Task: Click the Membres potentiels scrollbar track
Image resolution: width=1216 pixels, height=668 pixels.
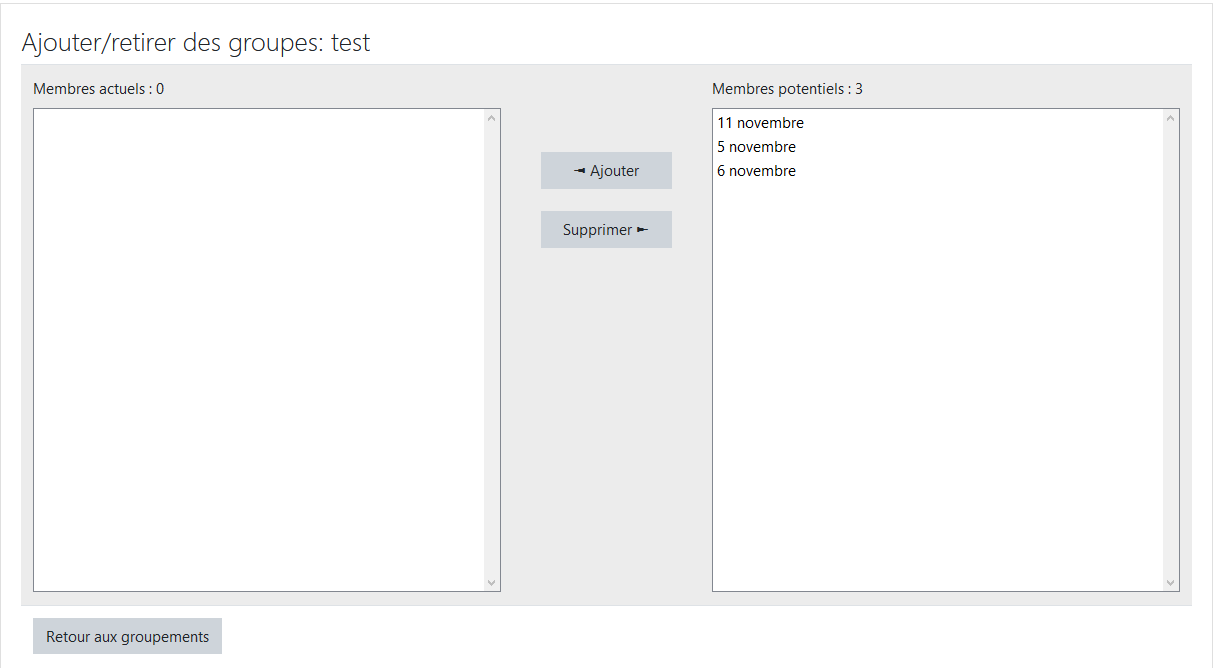Action: (1170, 350)
